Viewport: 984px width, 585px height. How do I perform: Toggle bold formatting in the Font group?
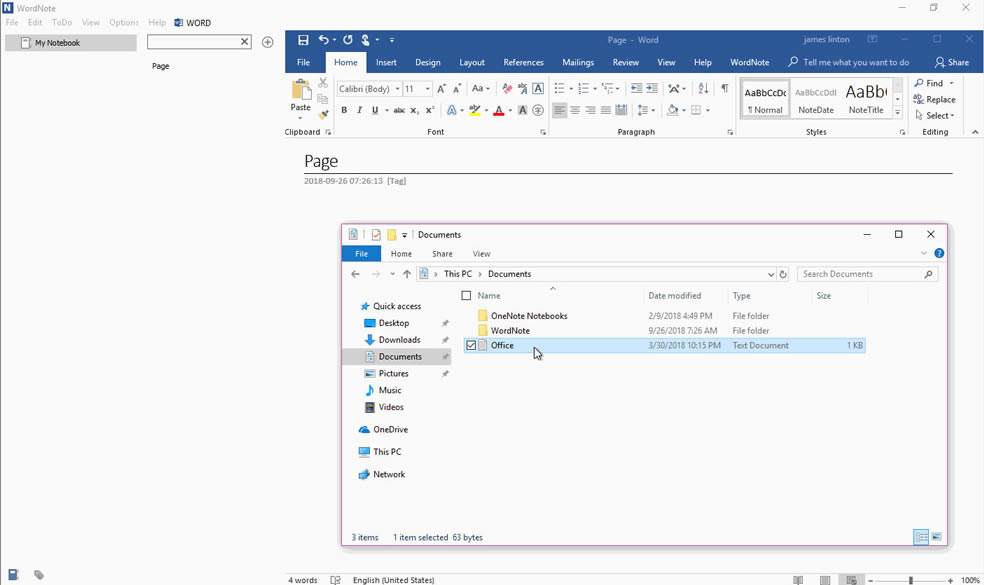pyautogui.click(x=344, y=111)
